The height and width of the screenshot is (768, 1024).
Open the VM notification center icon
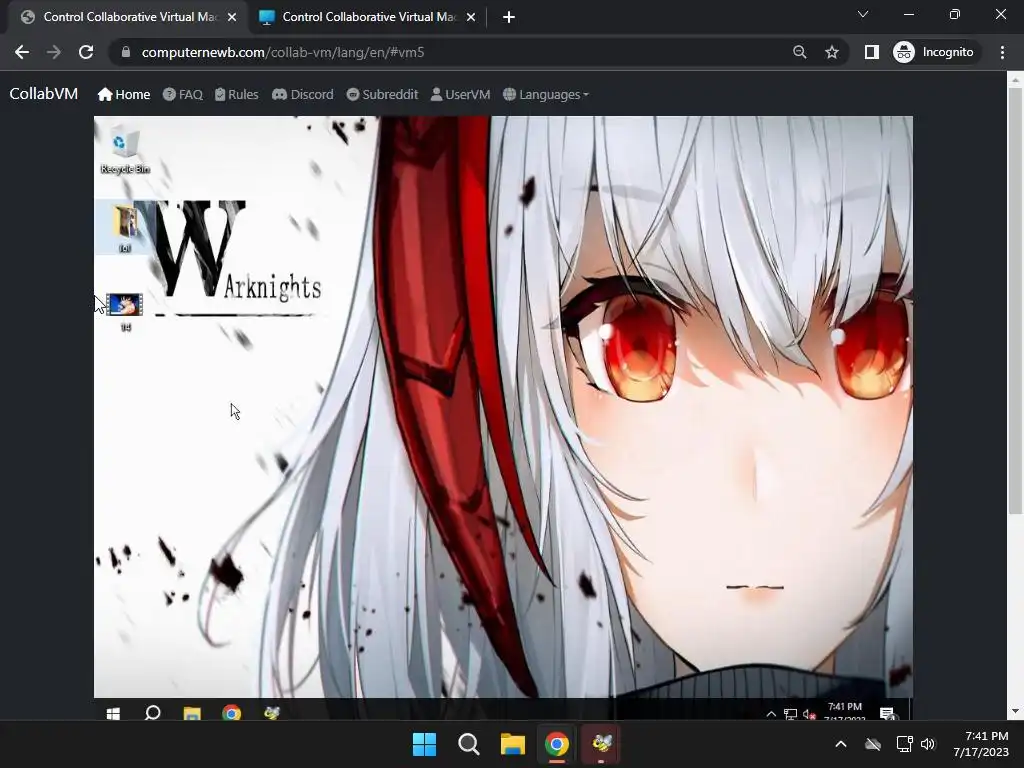tap(887, 714)
